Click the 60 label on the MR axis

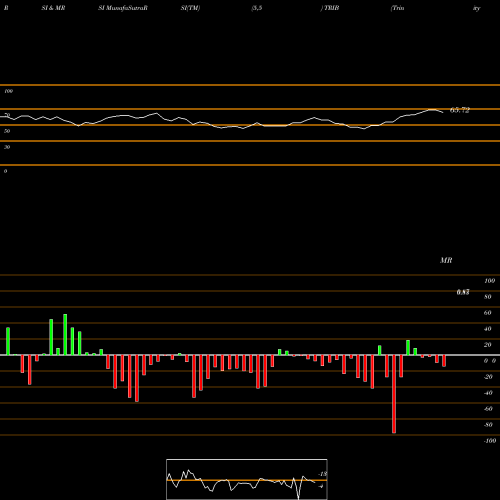(488, 313)
